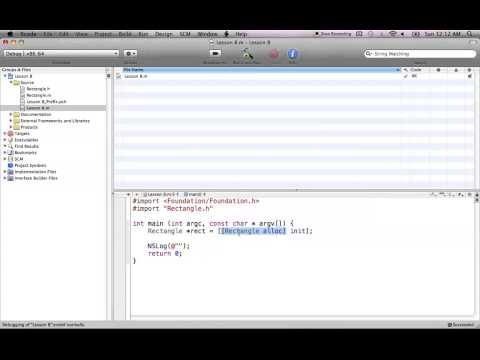Open the Project menu
This screenshot has height=360, width=480.
(103, 34)
